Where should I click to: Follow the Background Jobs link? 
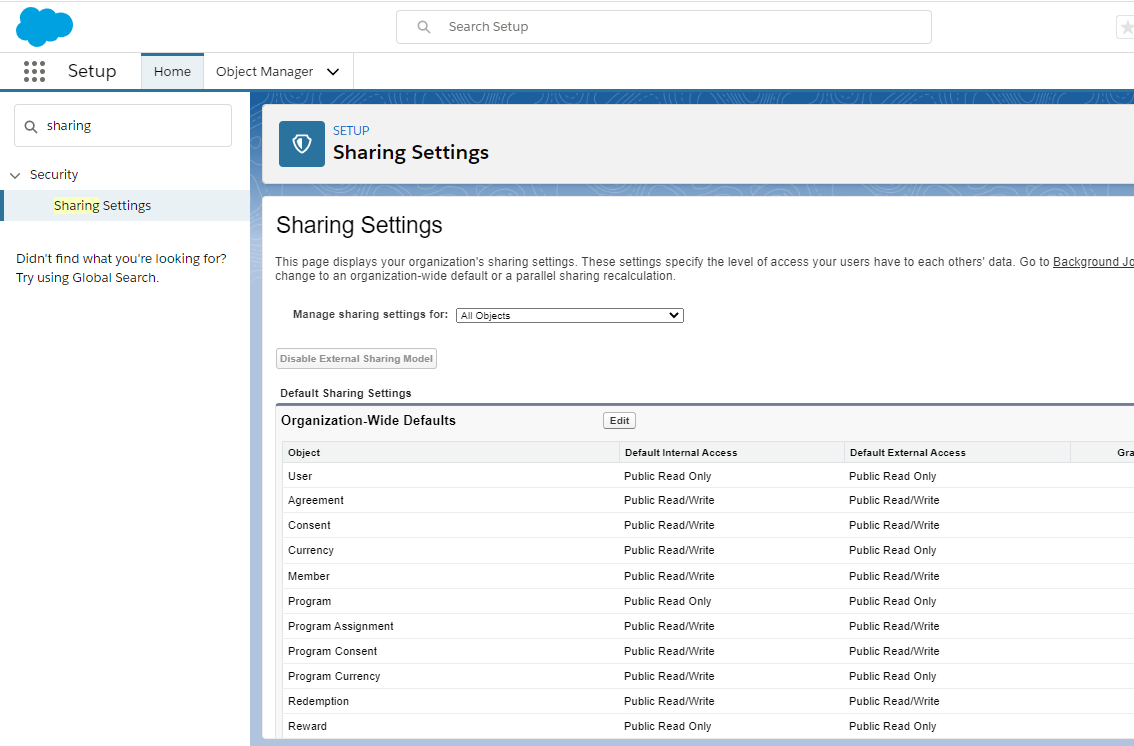tap(1093, 262)
